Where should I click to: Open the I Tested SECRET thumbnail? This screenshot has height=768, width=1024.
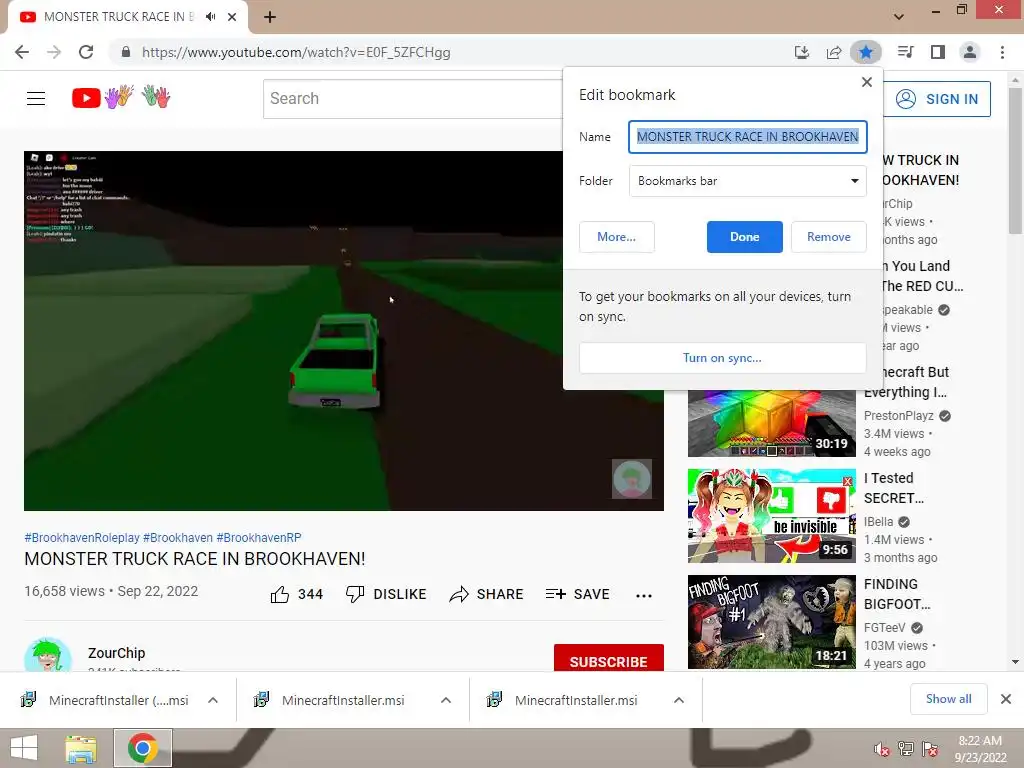pos(771,516)
